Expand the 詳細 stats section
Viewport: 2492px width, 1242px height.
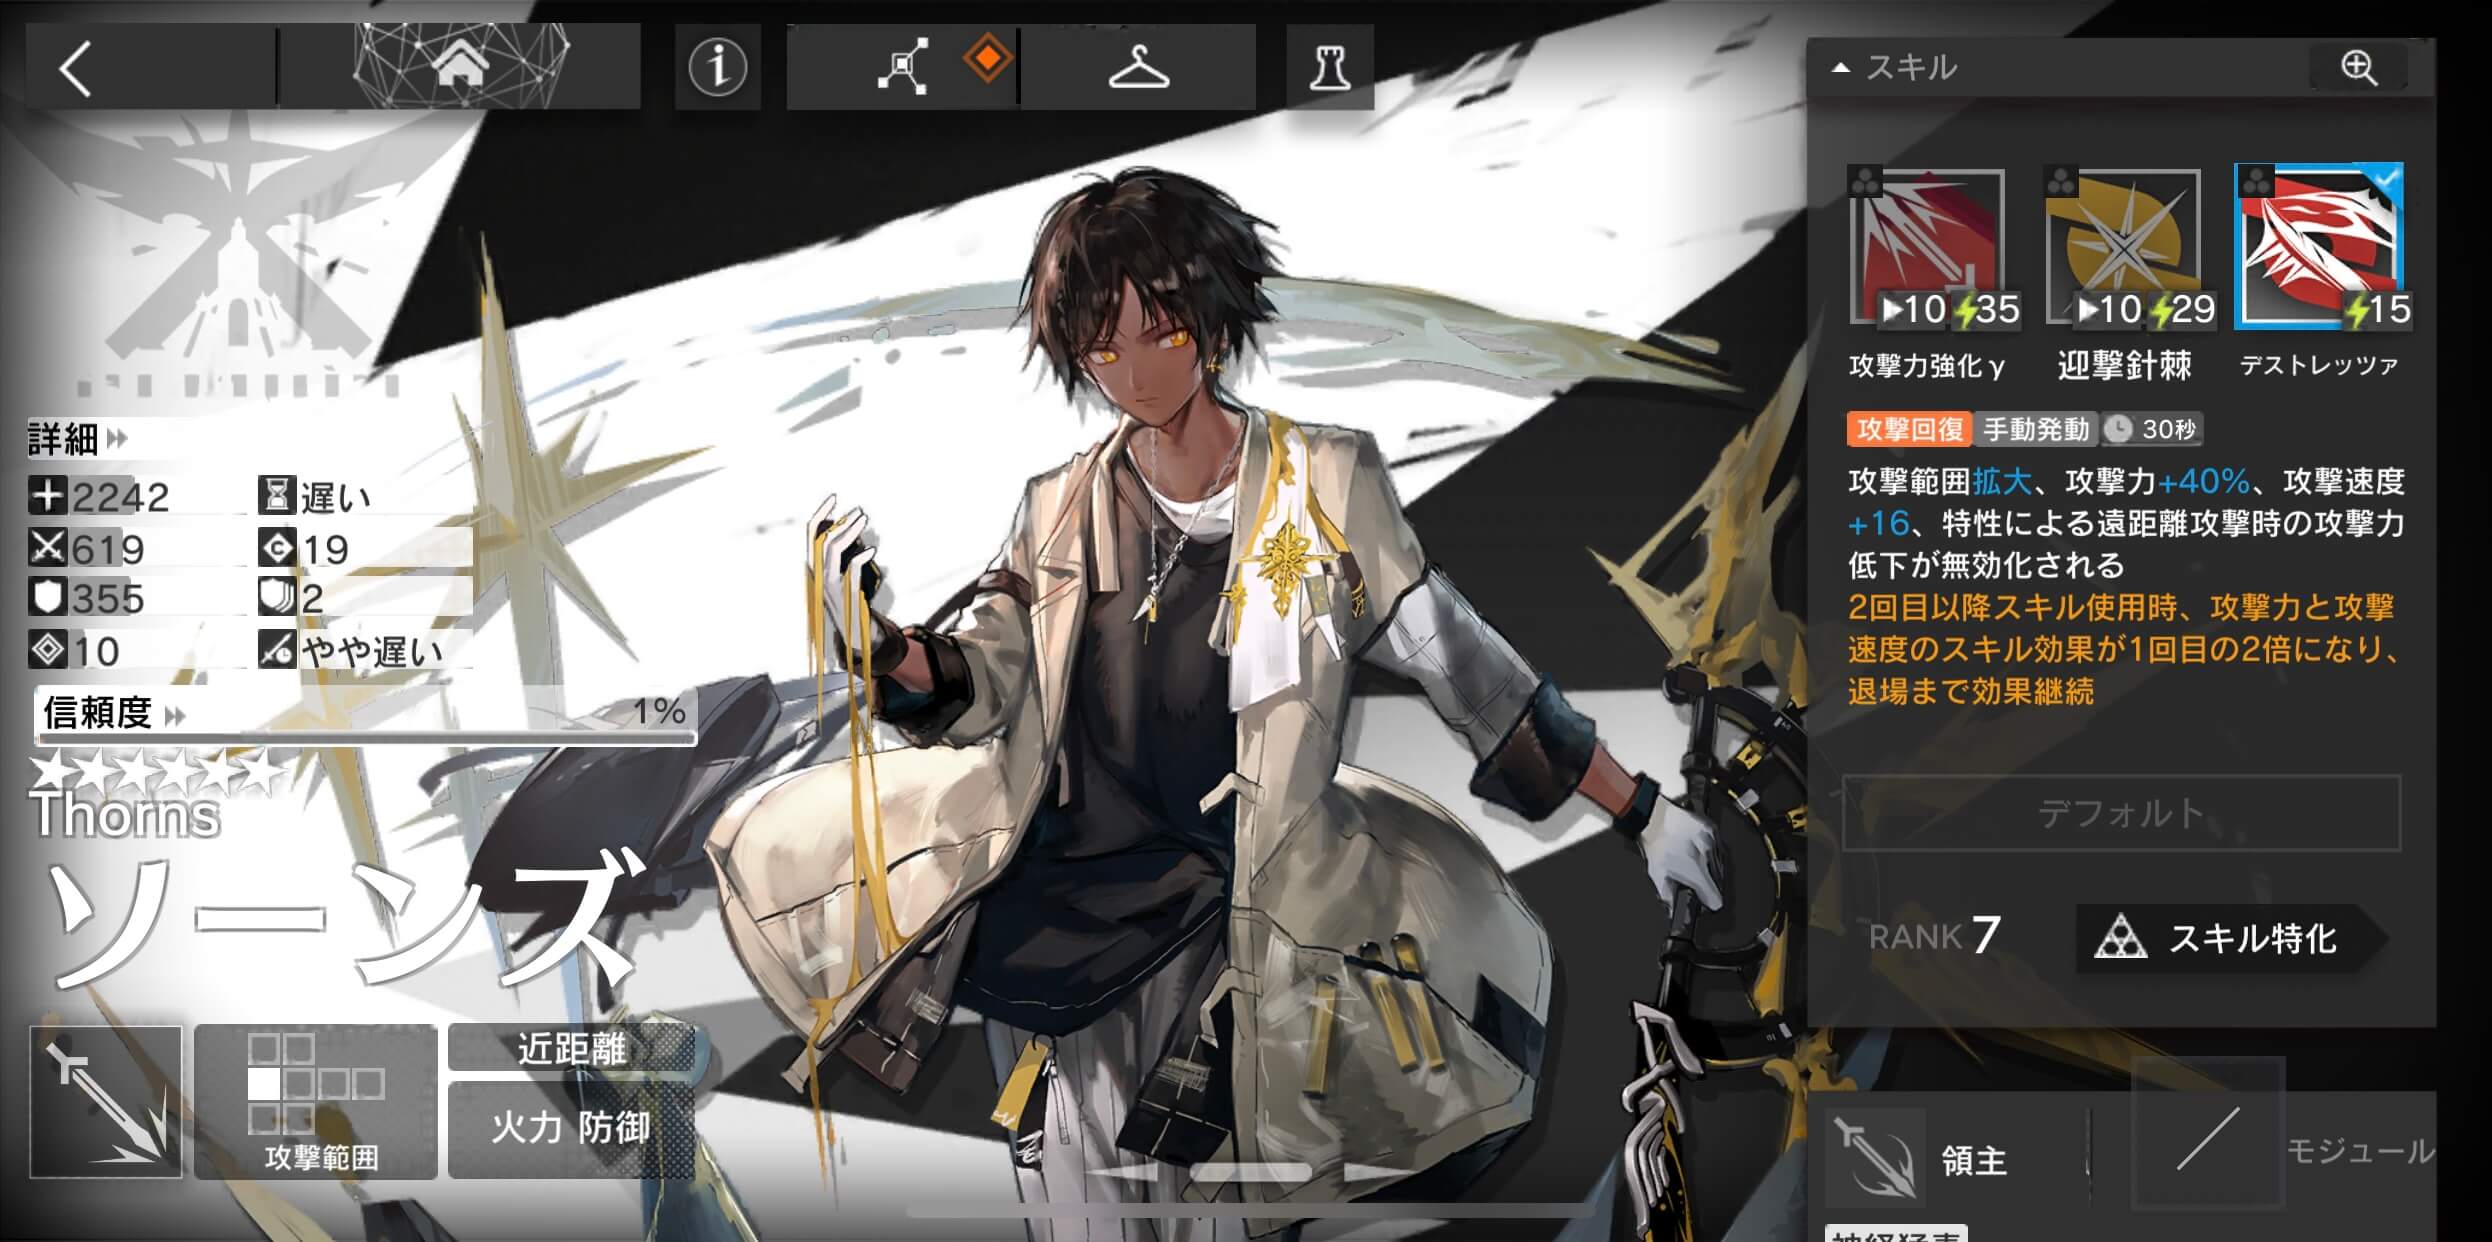[x=77, y=438]
